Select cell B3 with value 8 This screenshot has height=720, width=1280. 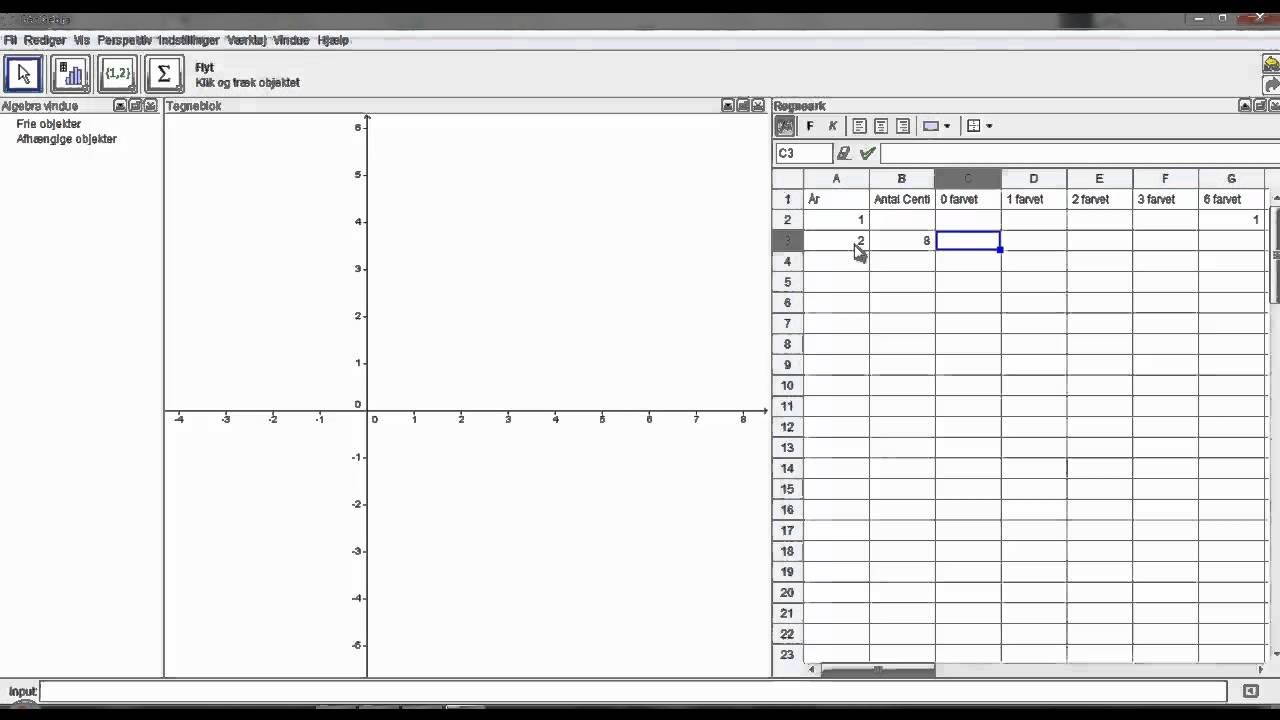[x=902, y=241]
